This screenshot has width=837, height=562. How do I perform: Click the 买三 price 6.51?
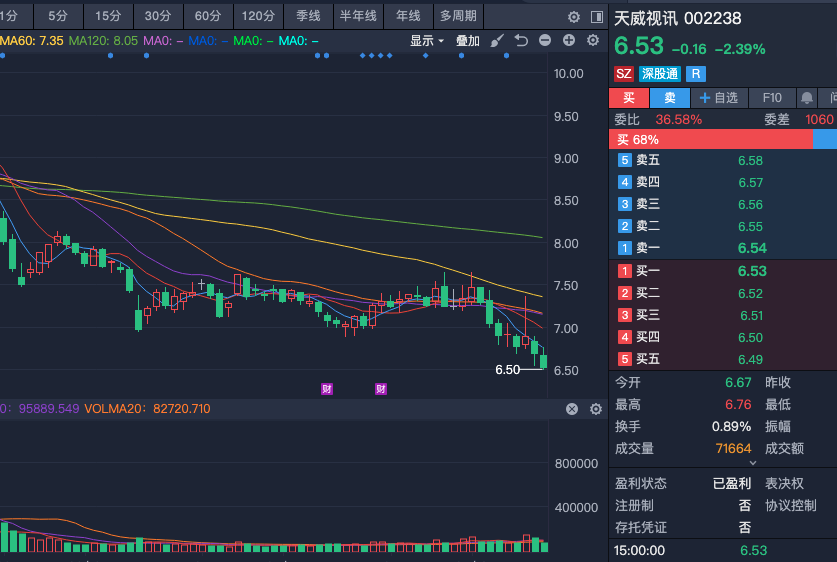click(x=752, y=315)
